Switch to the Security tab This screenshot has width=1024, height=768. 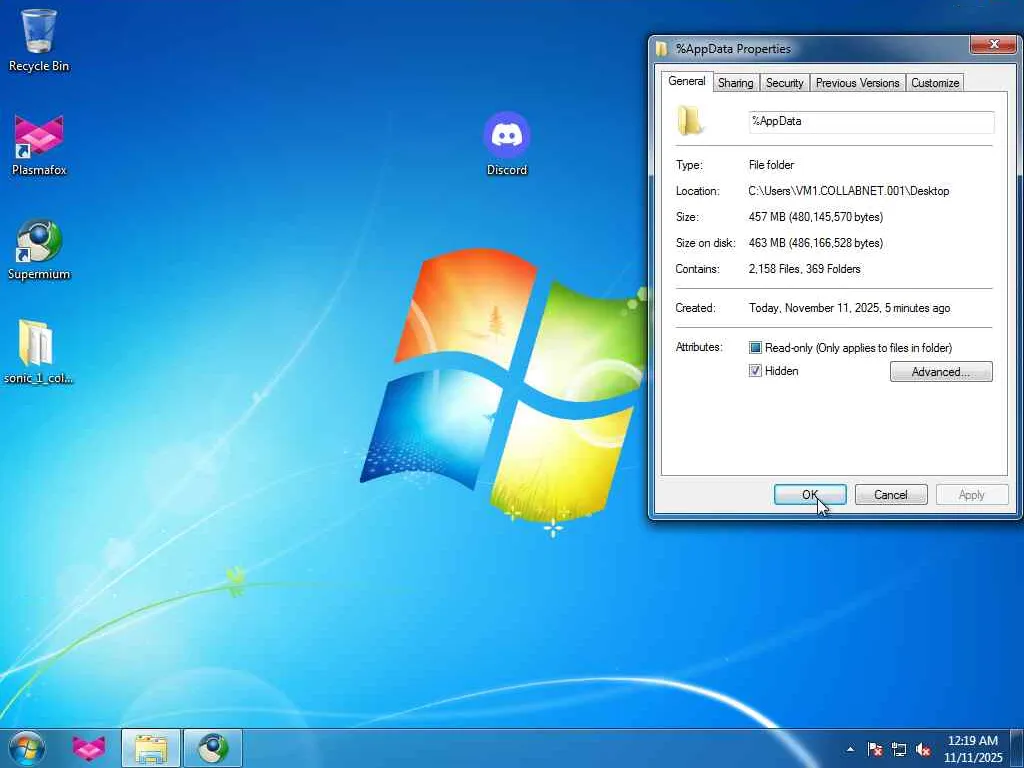[x=784, y=83]
